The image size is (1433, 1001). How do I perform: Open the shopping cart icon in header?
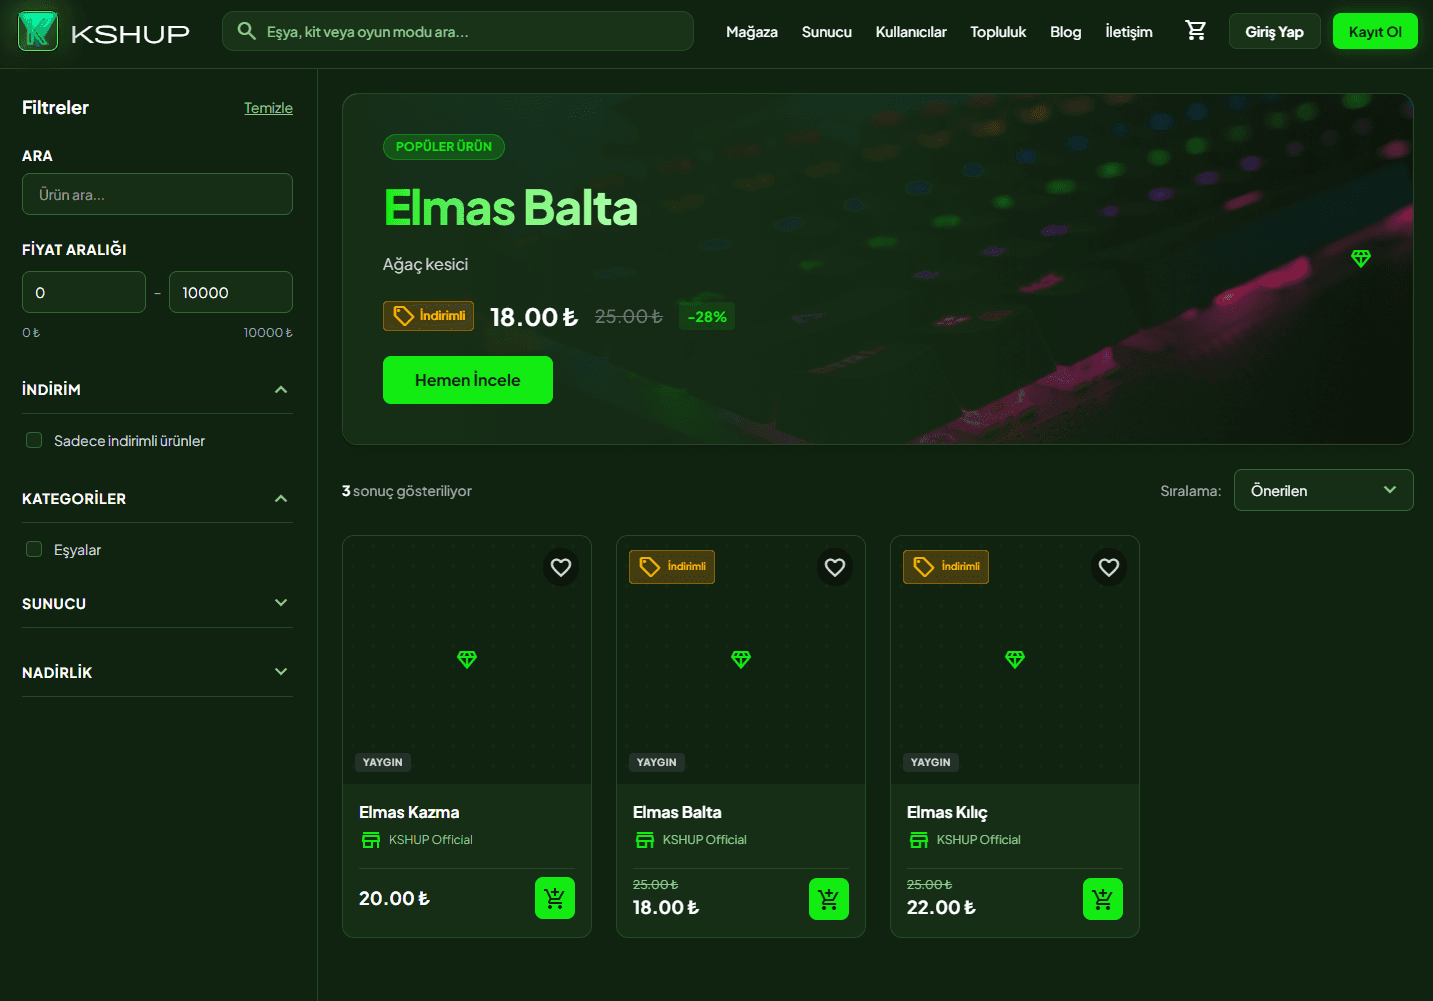(1195, 31)
